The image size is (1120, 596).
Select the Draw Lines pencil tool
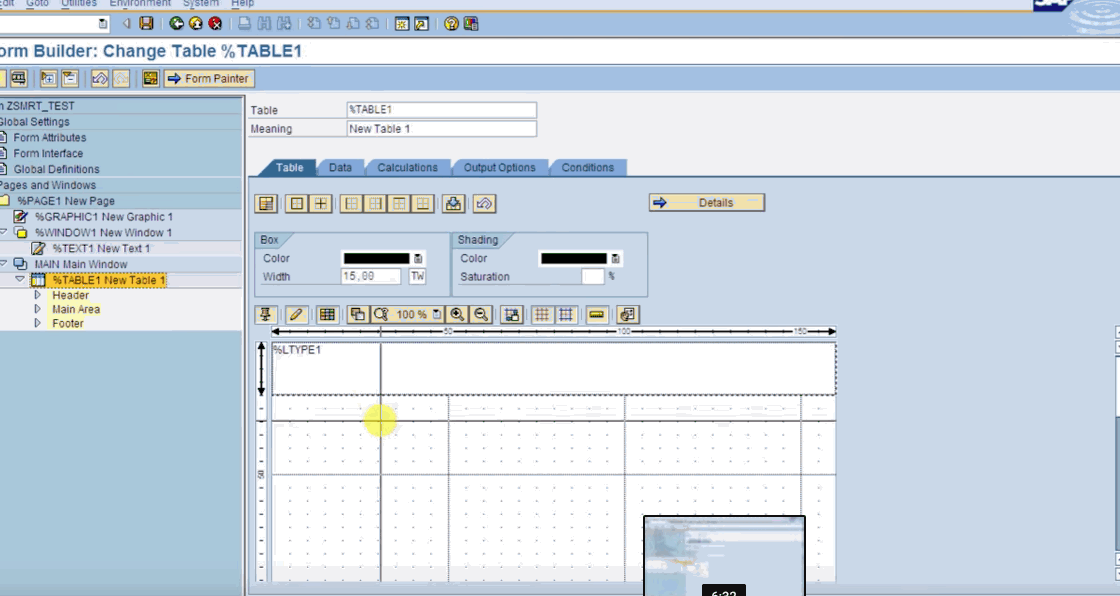296,314
